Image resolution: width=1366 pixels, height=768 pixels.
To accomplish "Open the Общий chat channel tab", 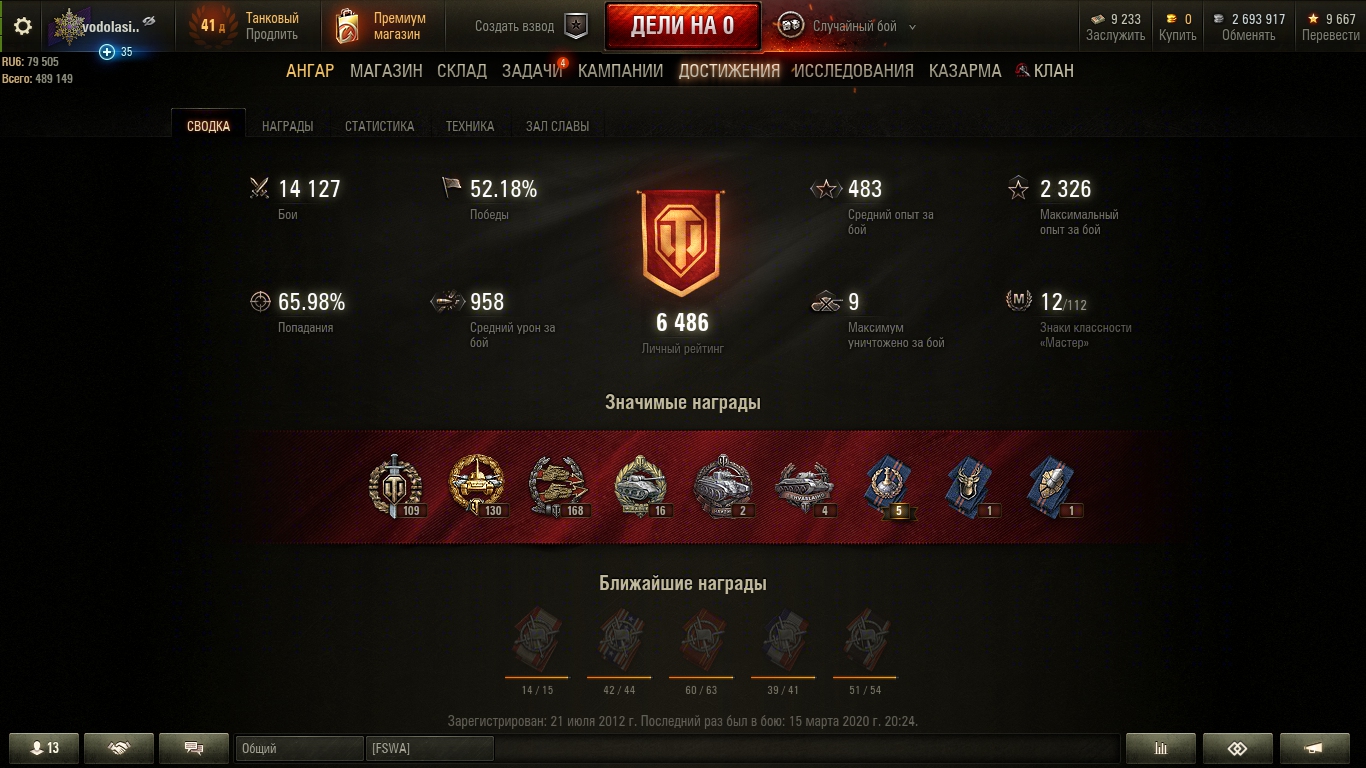I will [299, 748].
